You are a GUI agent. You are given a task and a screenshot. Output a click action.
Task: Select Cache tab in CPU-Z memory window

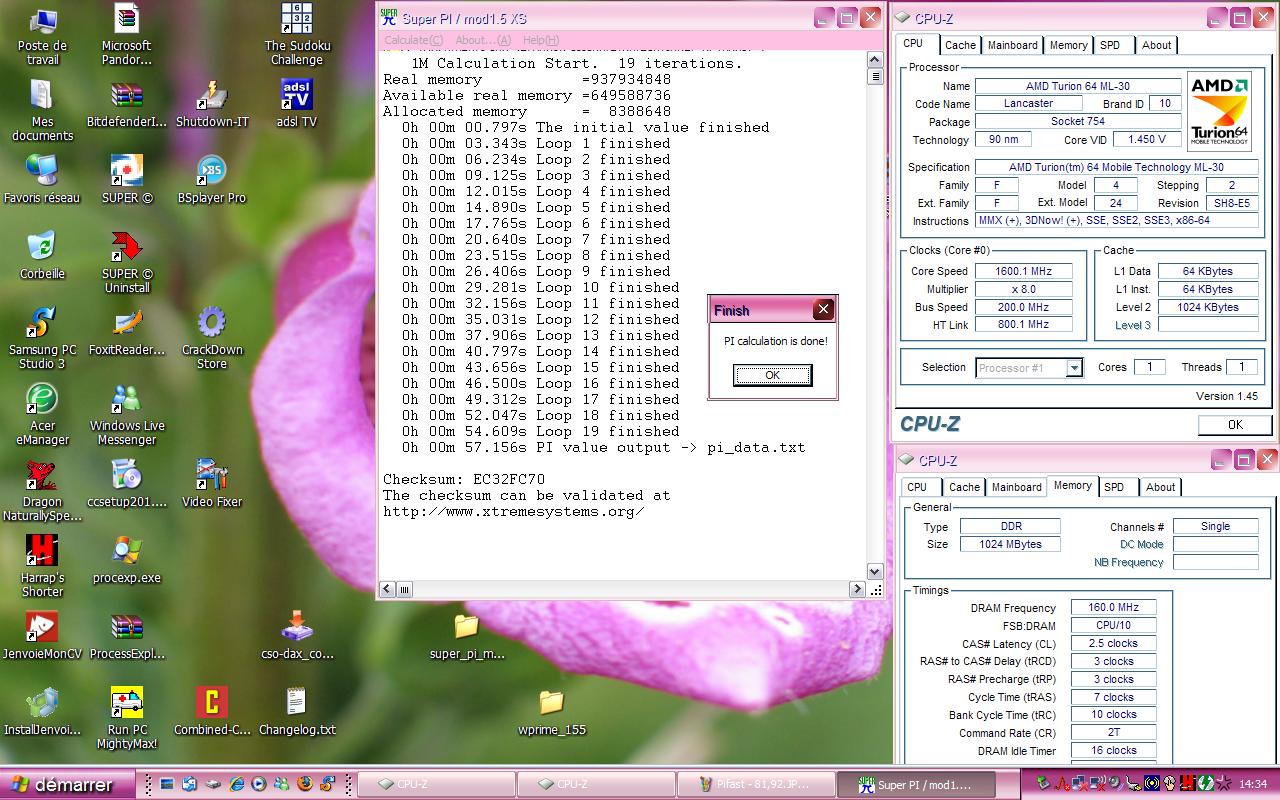point(964,487)
